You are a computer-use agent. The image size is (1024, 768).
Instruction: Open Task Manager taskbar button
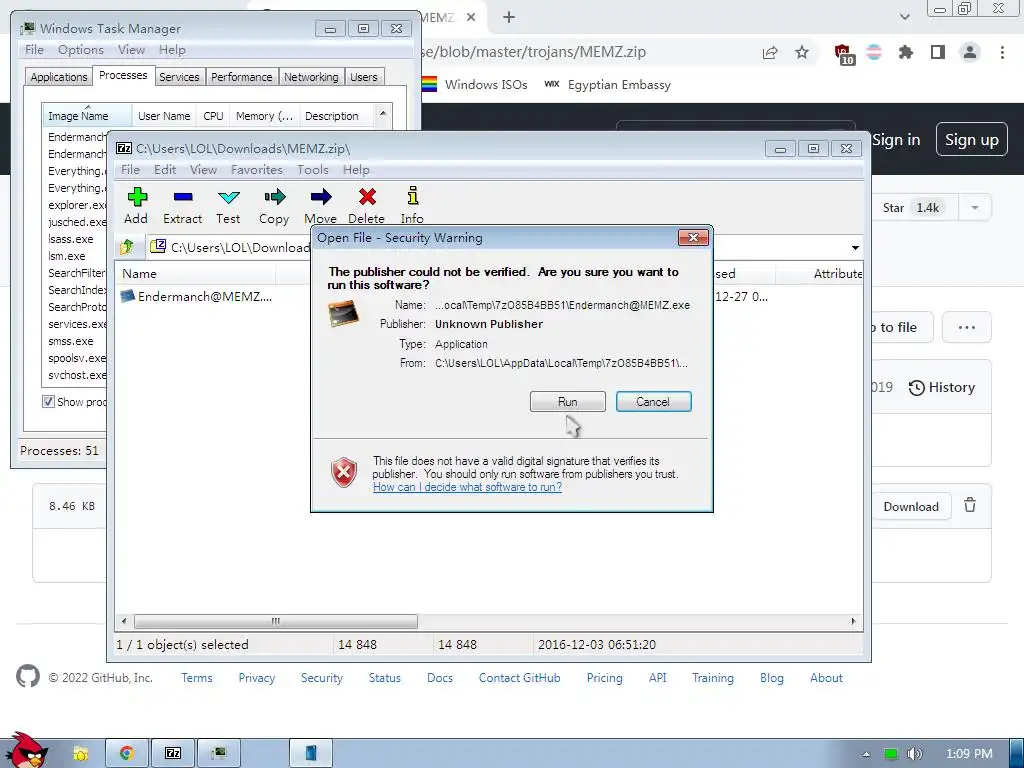pyautogui.click(x=219, y=754)
